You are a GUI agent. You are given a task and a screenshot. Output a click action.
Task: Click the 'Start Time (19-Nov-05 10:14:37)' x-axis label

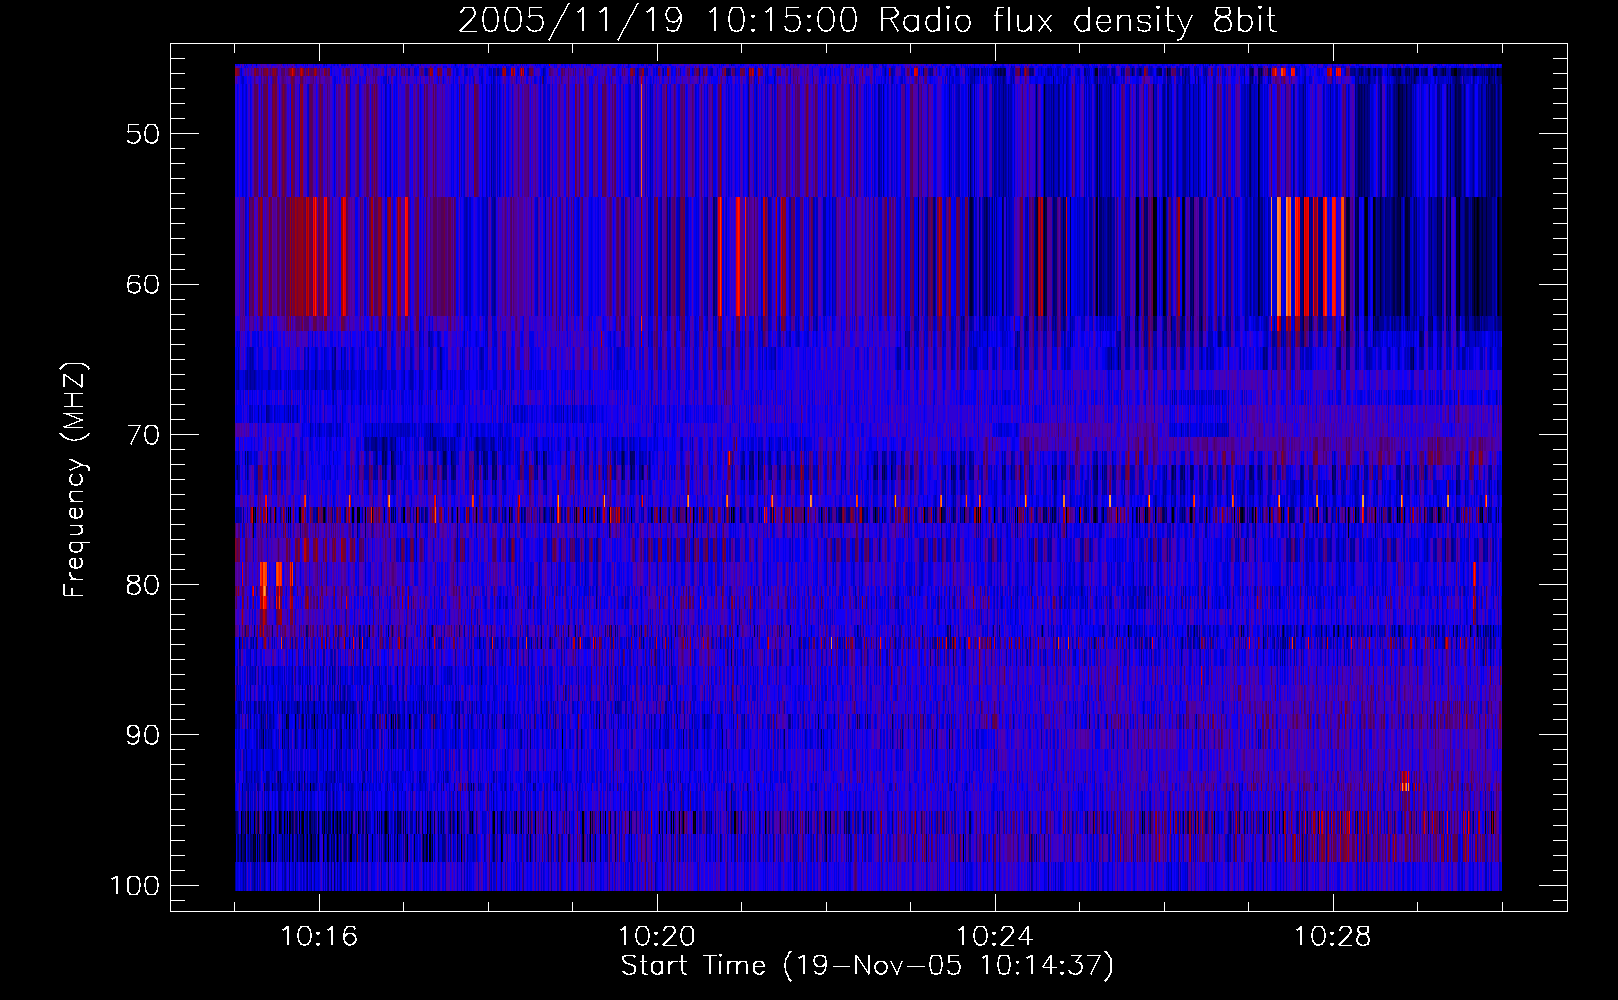867,966
